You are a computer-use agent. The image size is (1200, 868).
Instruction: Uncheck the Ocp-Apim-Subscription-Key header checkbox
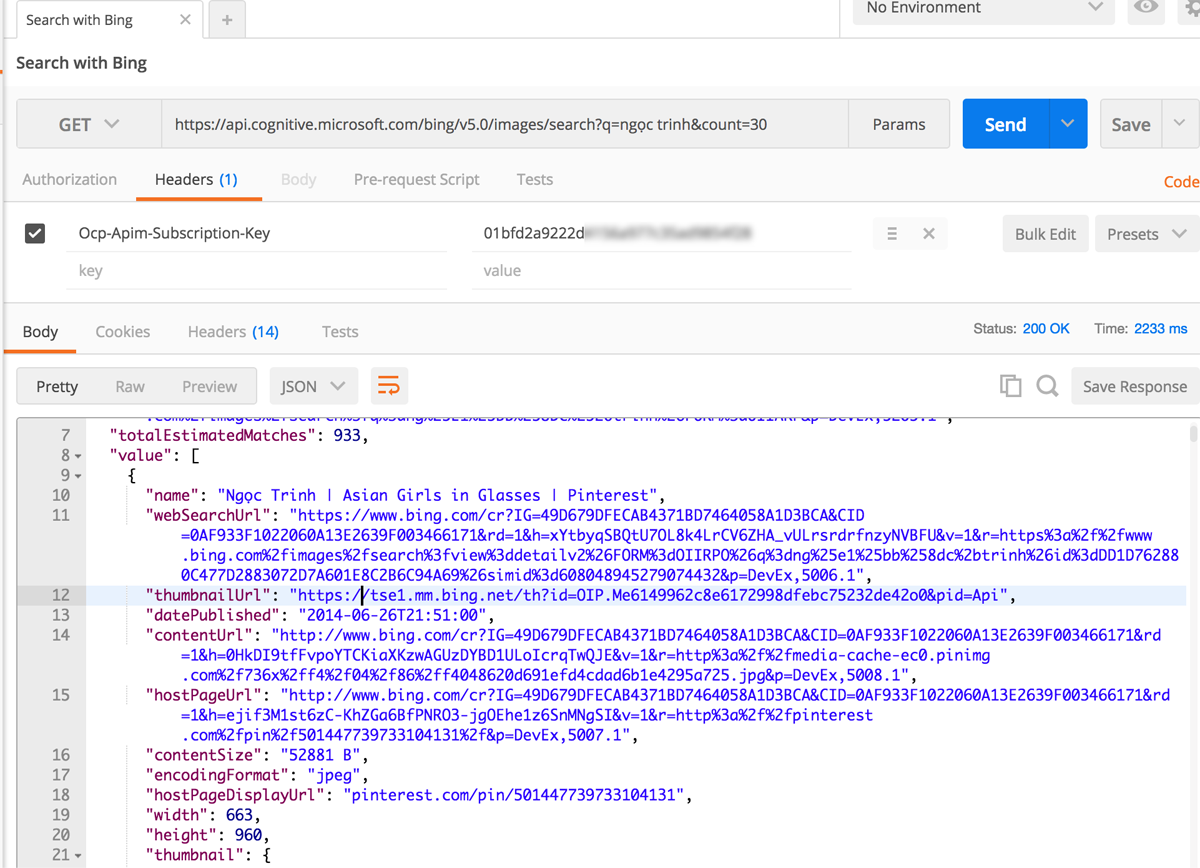click(x=35, y=233)
